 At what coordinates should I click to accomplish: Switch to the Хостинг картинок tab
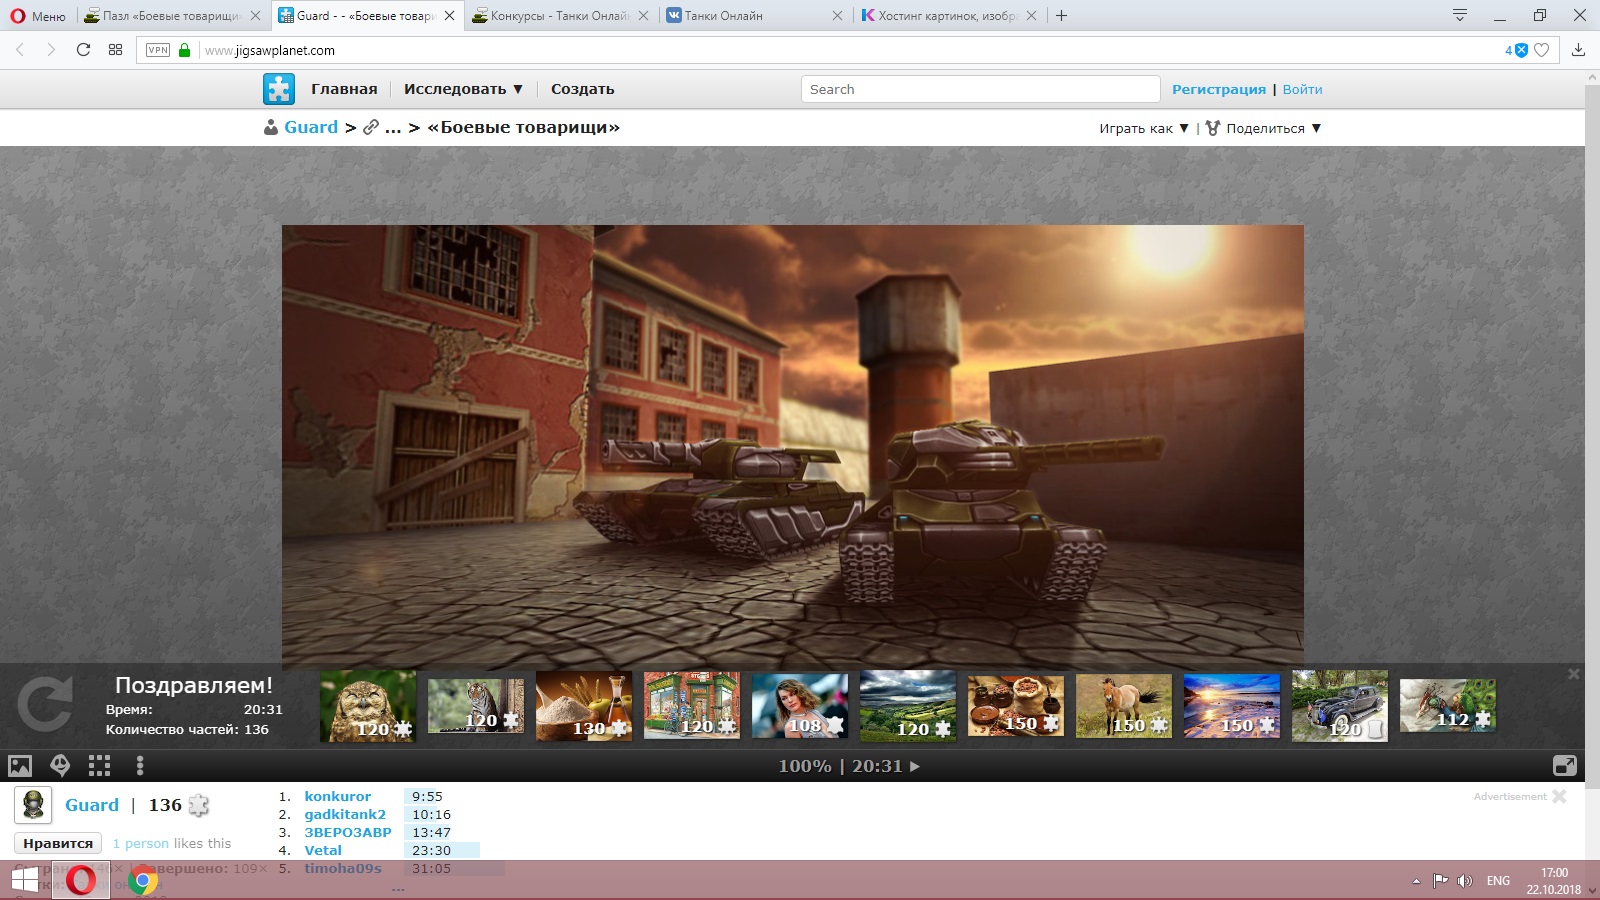tap(948, 16)
